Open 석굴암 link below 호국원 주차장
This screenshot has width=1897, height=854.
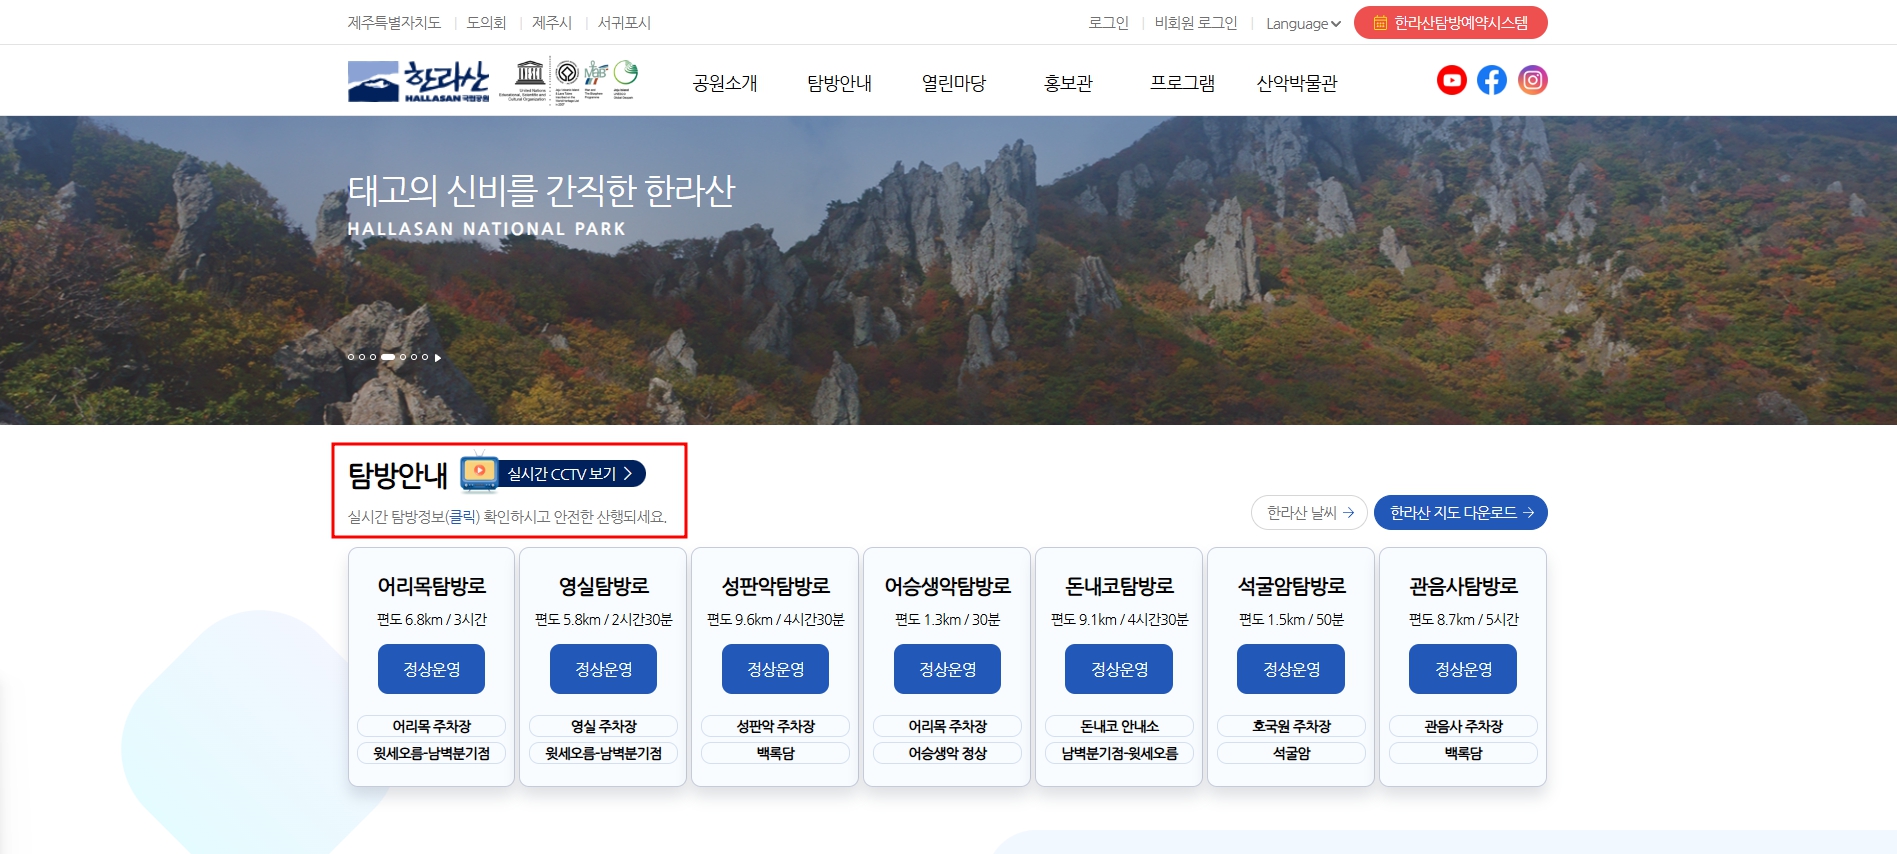click(1291, 753)
